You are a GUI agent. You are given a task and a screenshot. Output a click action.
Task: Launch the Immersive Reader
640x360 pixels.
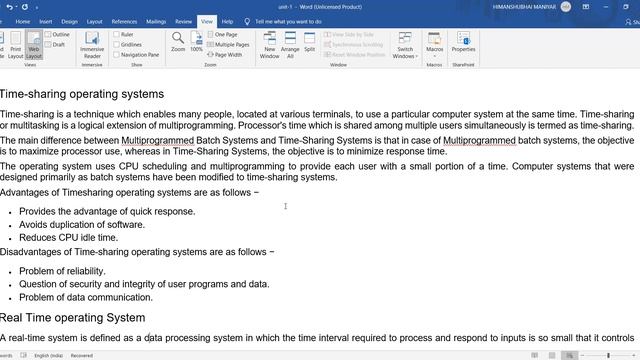tap(92, 44)
